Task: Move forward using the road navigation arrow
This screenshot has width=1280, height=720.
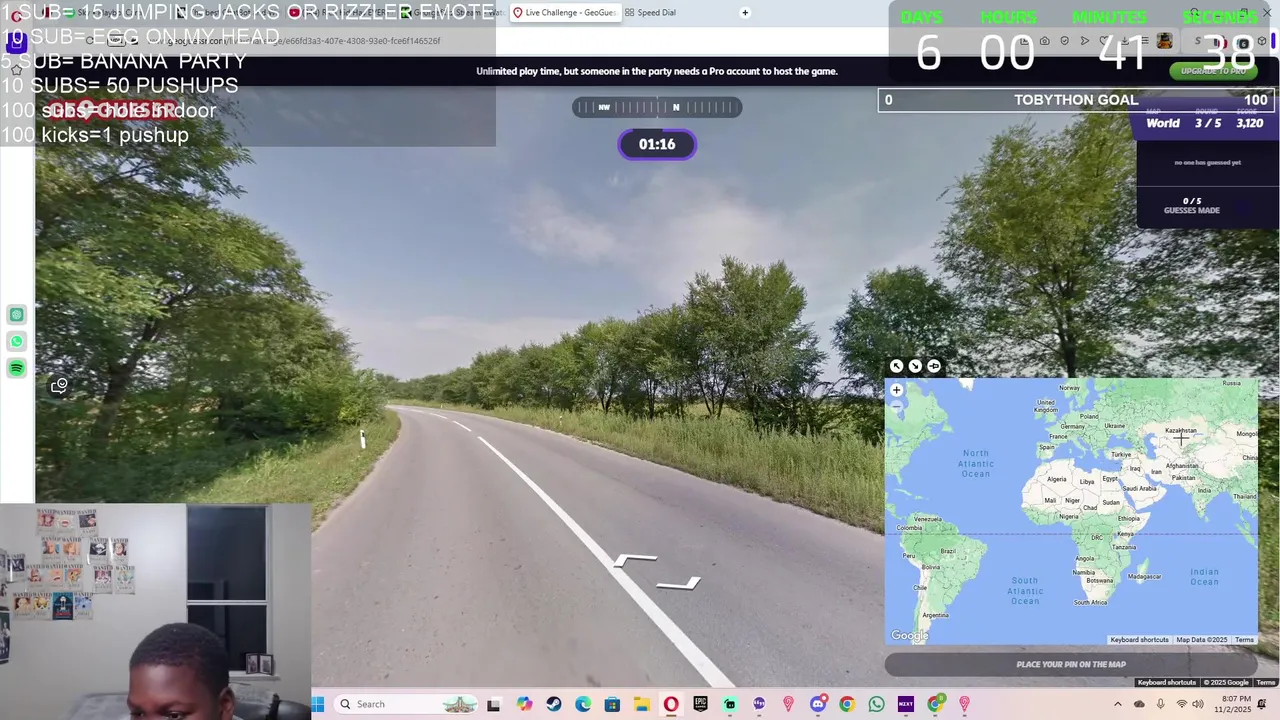Action: [x=636, y=561]
